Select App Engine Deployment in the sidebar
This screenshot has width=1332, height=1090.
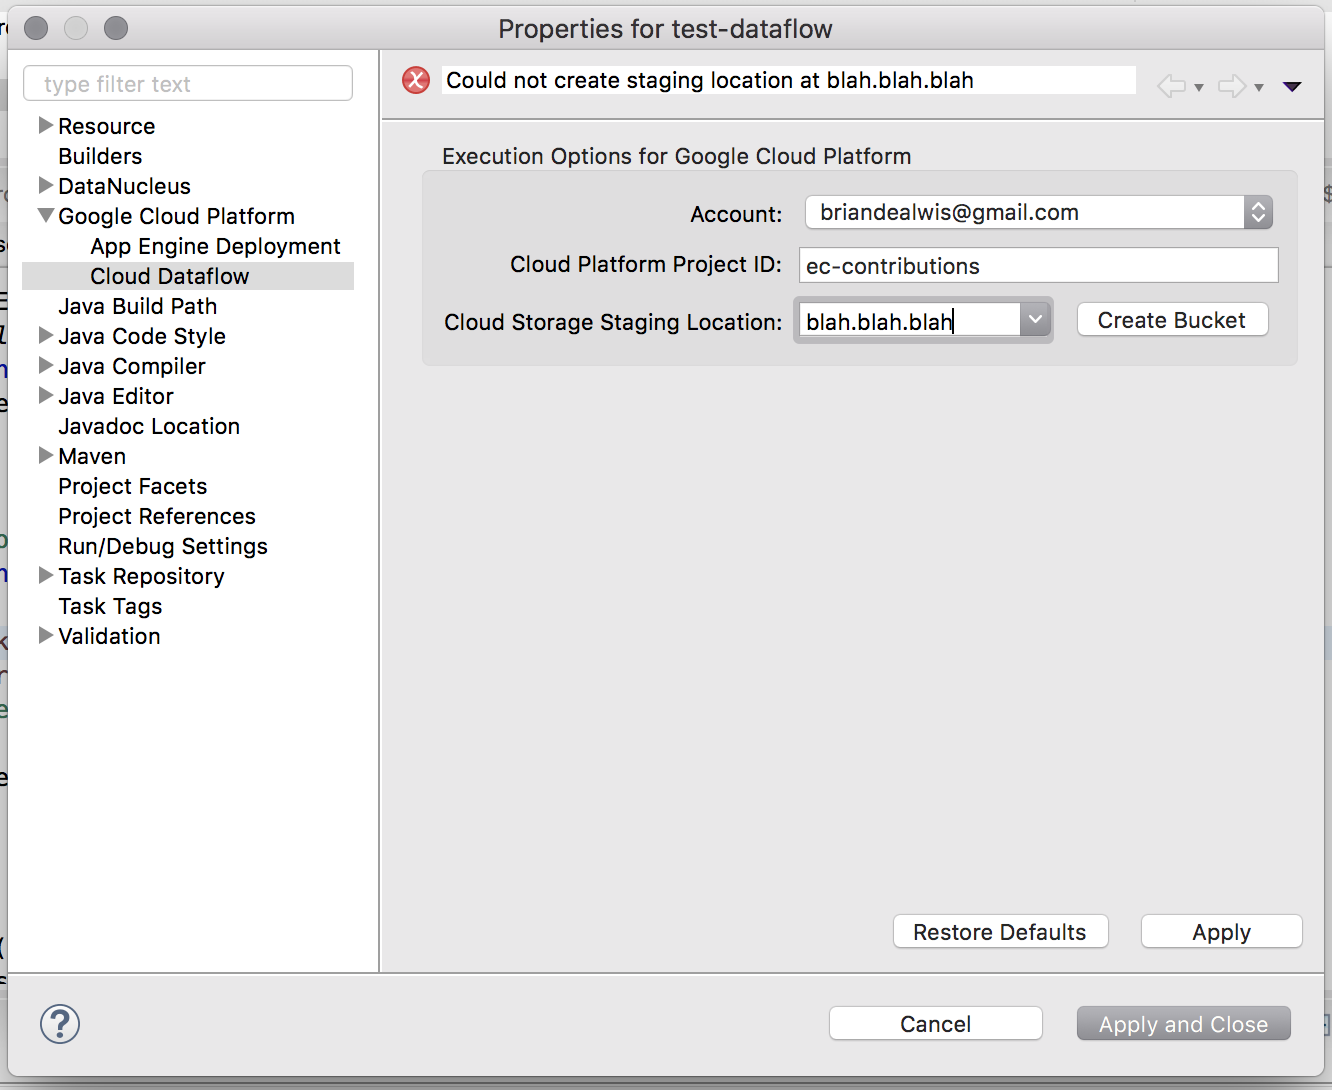click(215, 246)
